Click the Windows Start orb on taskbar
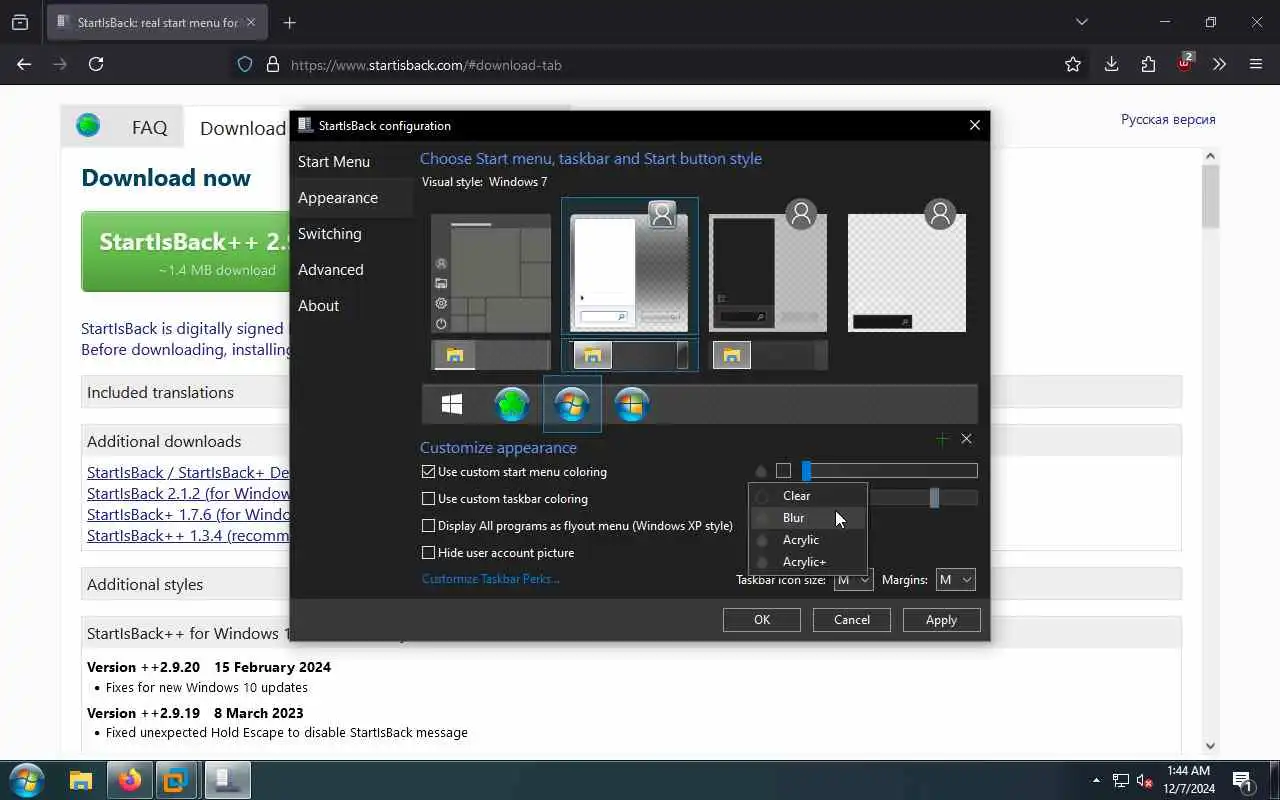Viewport: 1280px width, 800px height. (x=27, y=780)
